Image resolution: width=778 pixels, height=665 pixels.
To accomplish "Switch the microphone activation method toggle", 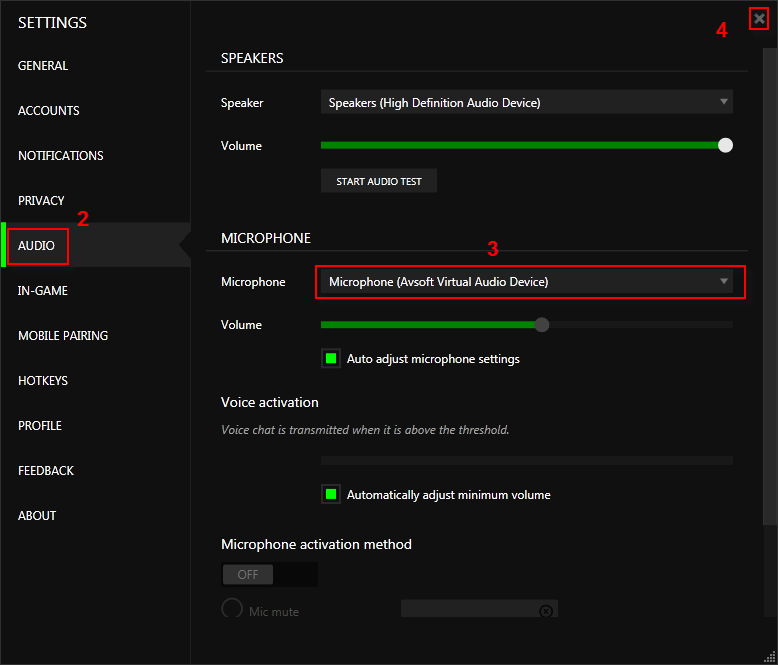I will click(269, 574).
